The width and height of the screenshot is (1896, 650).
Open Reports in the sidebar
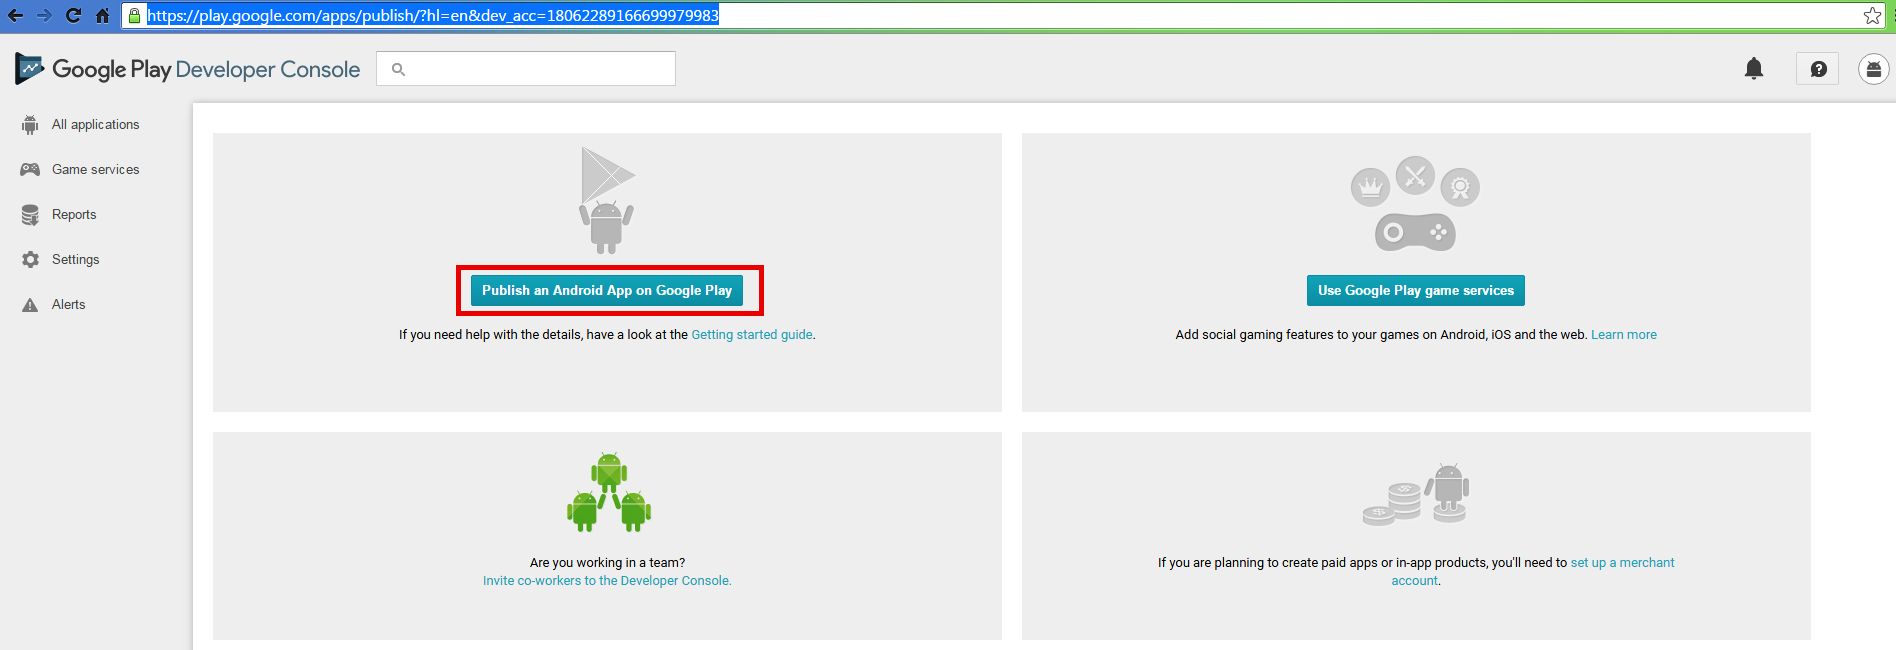(x=74, y=215)
